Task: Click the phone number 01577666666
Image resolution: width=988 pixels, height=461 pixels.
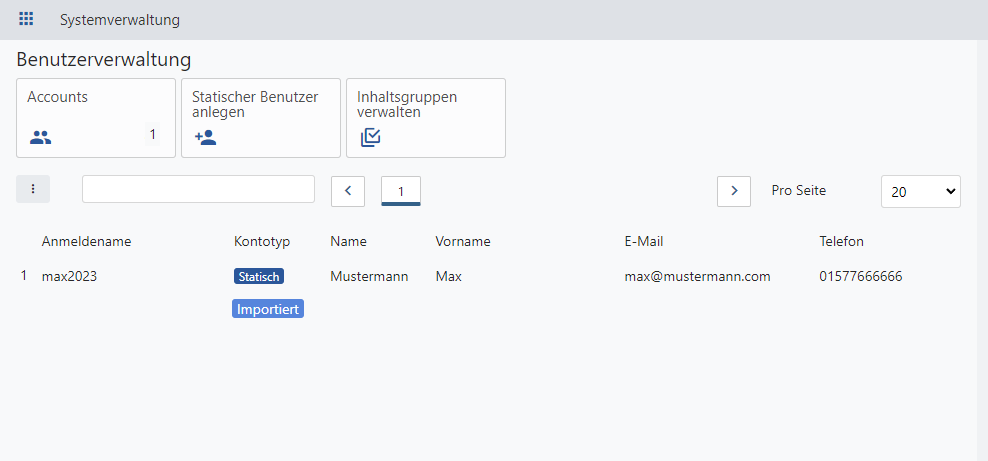Action: 861,276
